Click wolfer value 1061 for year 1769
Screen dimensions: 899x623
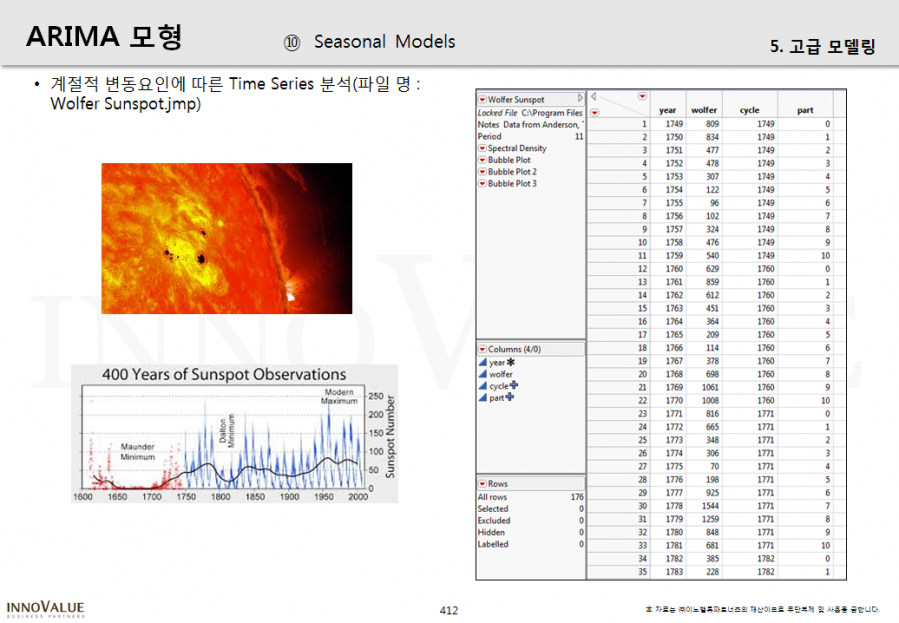[x=710, y=387]
